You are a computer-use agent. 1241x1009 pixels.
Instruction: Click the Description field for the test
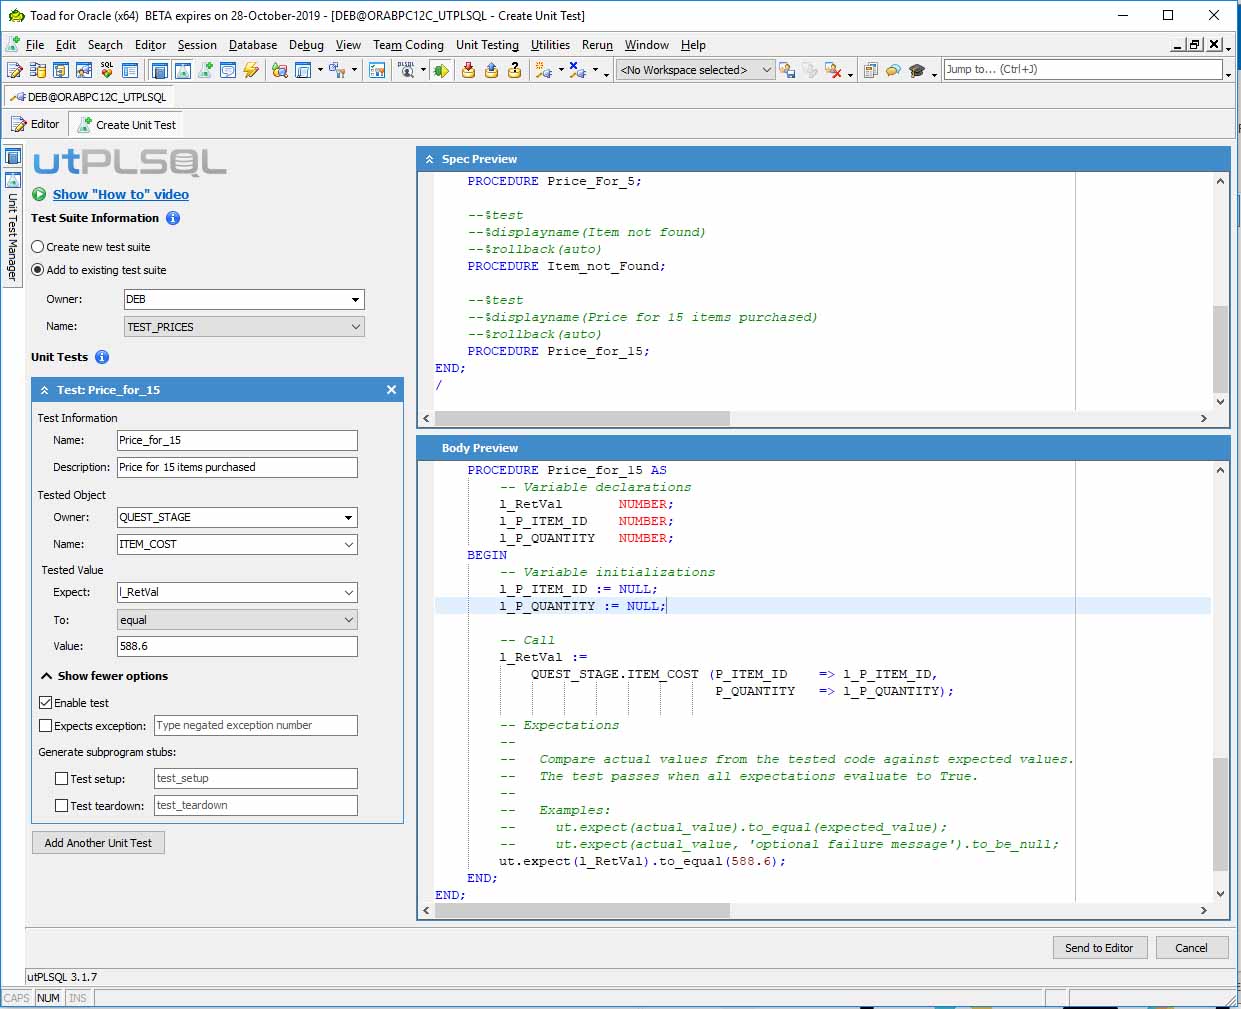(237, 467)
